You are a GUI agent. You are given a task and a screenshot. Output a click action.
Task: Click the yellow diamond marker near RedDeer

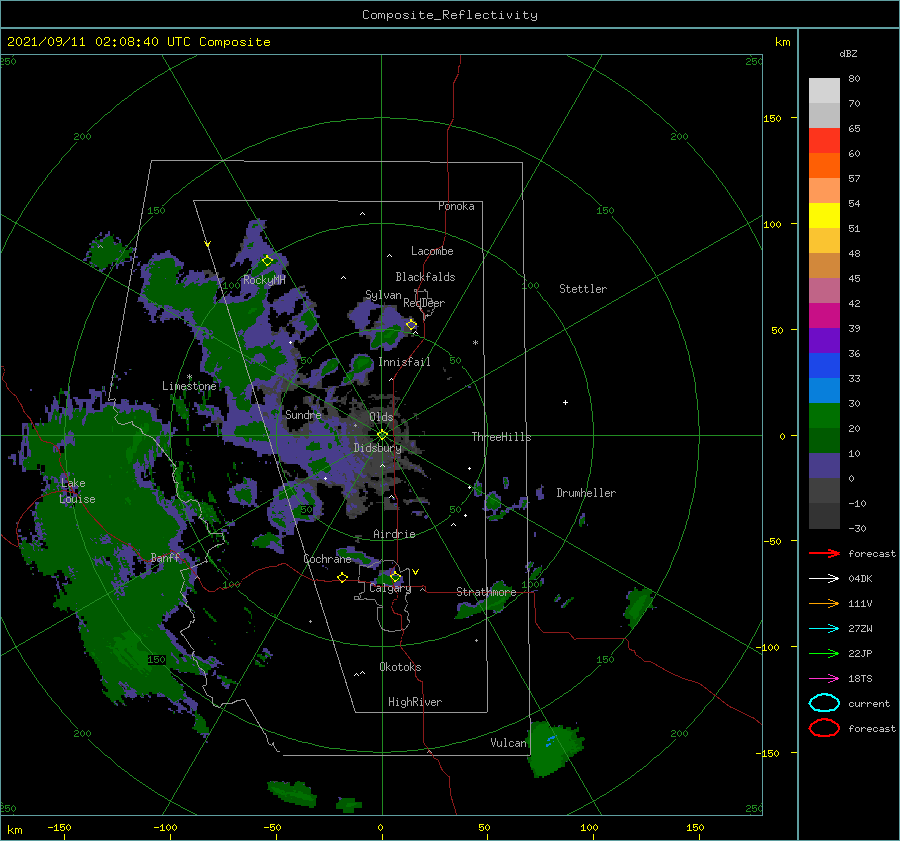click(411, 325)
